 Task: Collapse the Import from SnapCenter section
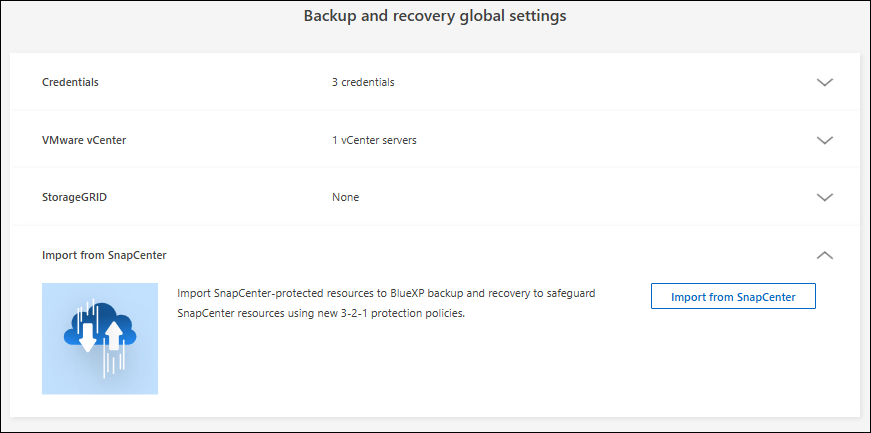[824, 255]
